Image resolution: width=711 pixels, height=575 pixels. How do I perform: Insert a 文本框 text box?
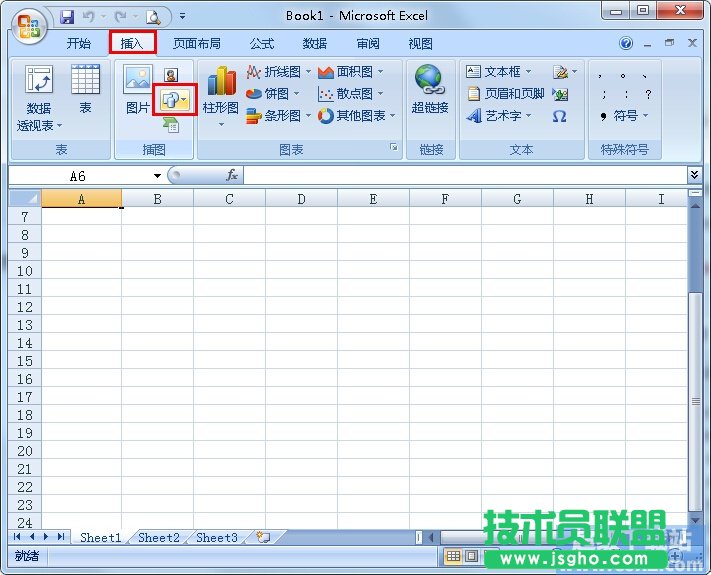498,71
